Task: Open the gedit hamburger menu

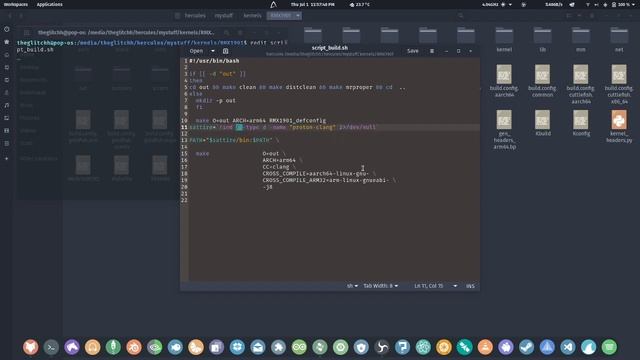Action: click(x=432, y=51)
